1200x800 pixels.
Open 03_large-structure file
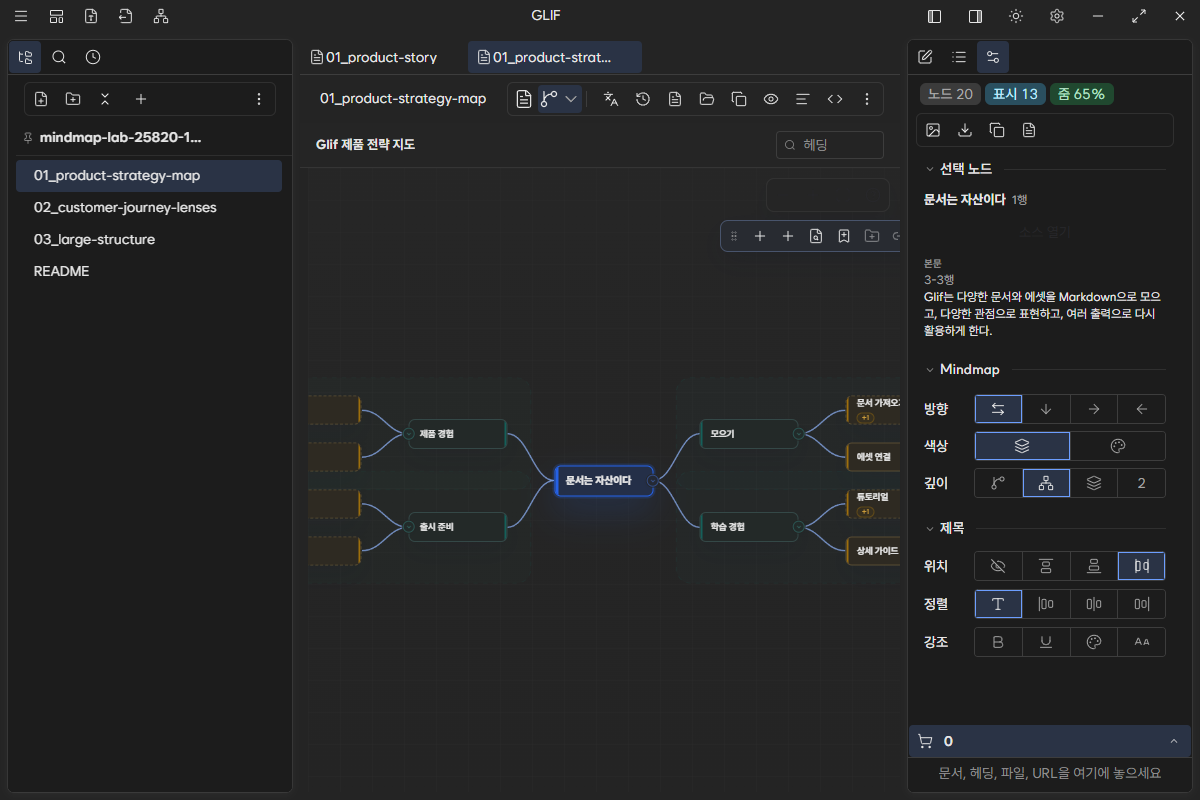[149, 240]
